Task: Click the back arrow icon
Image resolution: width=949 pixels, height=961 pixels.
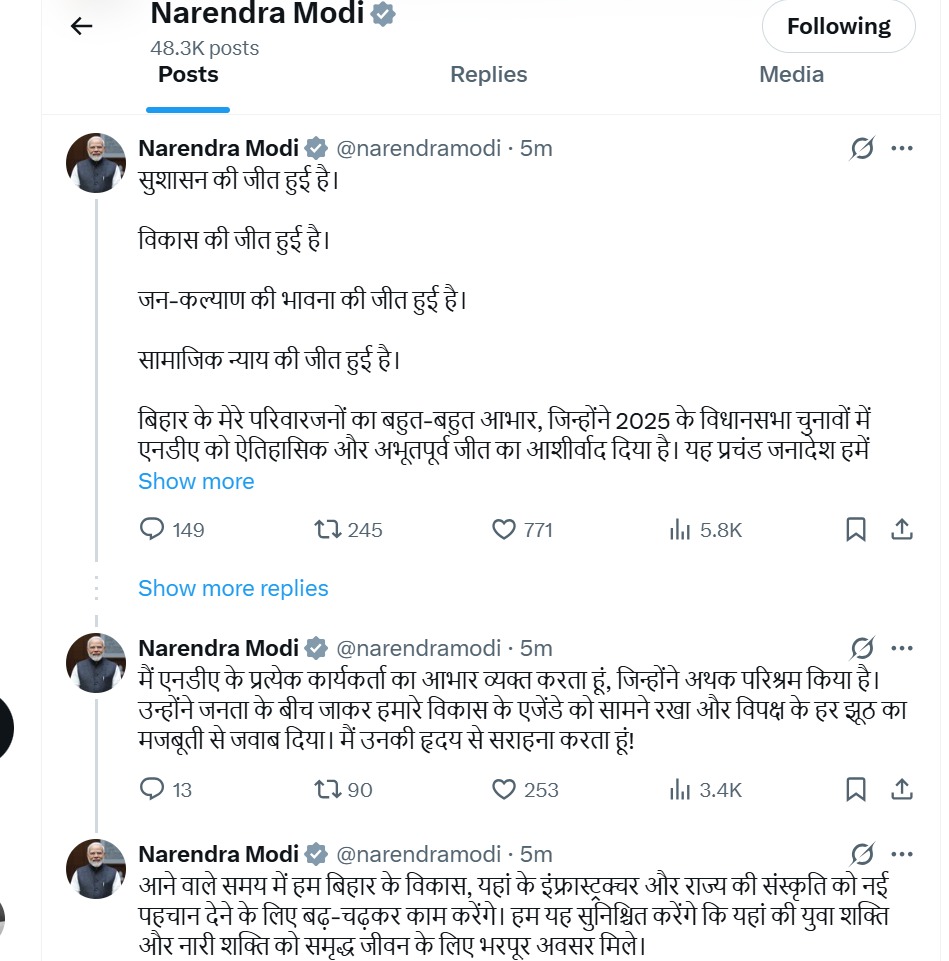Action: point(81,27)
